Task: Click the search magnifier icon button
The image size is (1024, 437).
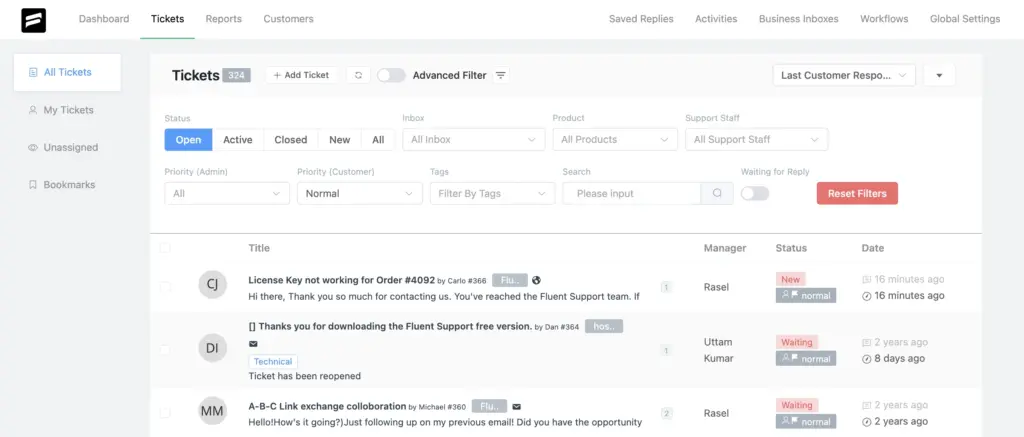Action: (717, 193)
